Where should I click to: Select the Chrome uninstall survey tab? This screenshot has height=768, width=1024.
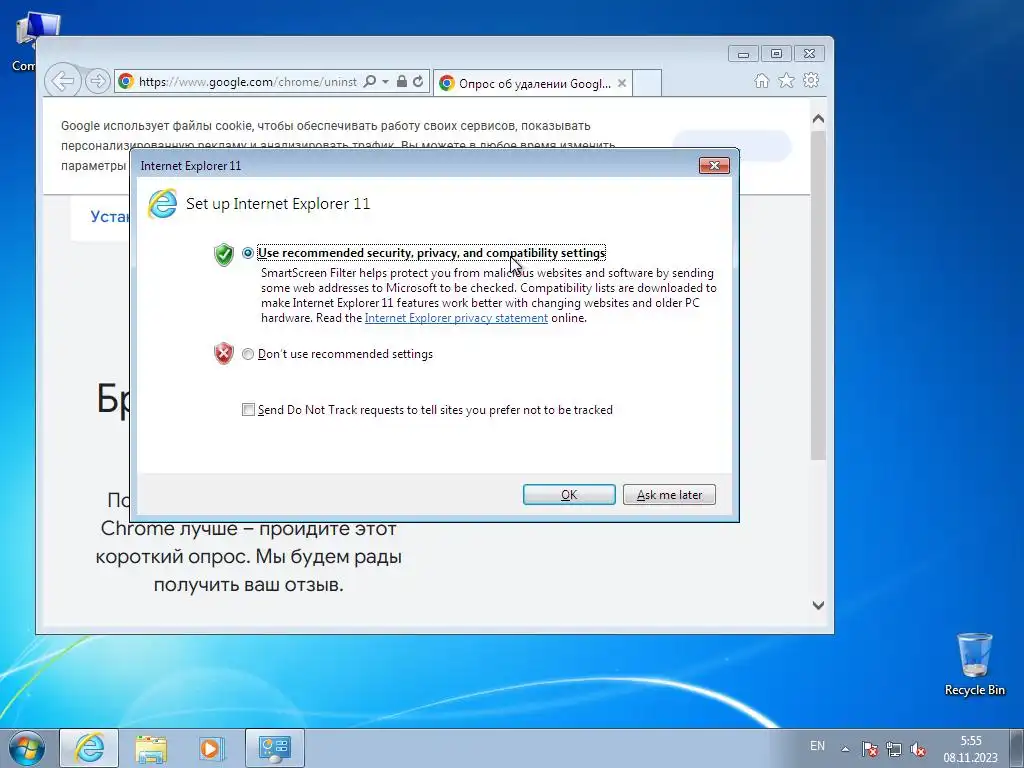pyautogui.click(x=532, y=83)
